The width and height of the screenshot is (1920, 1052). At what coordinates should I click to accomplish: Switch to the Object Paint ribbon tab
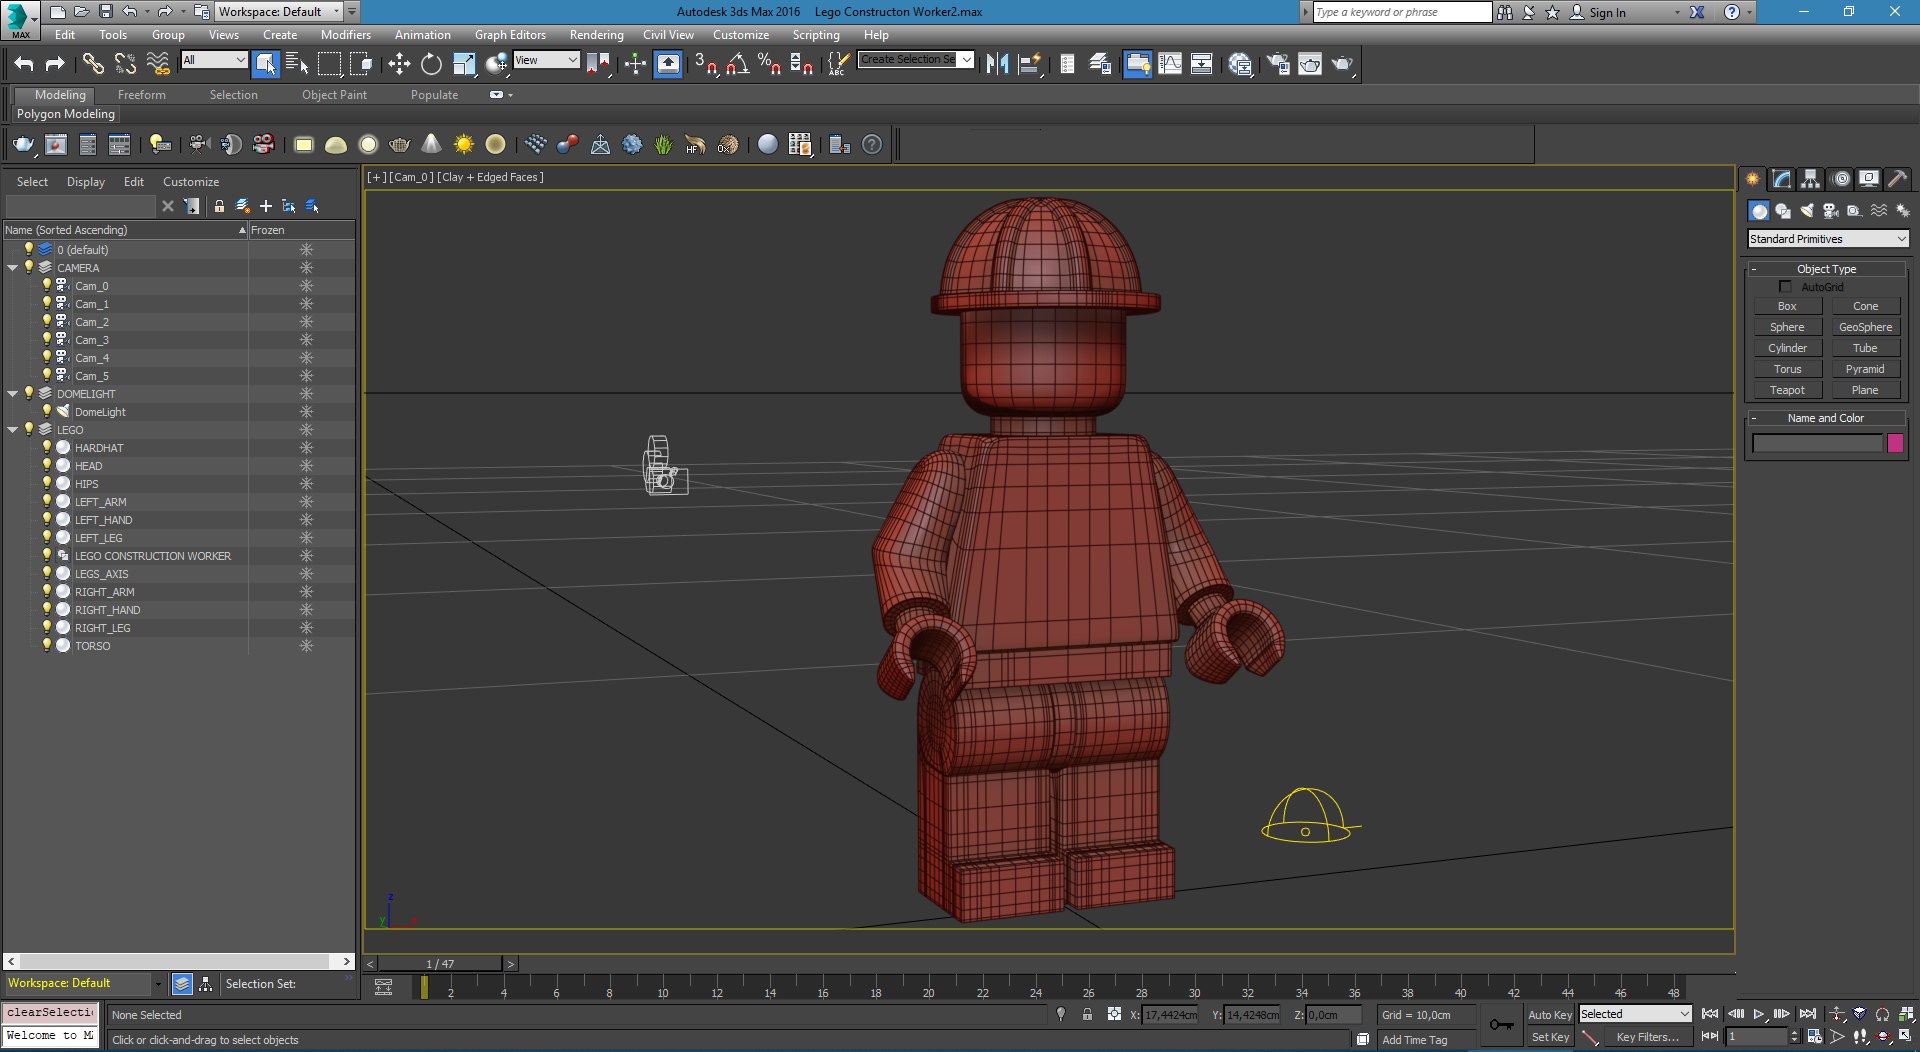coord(334,95)
